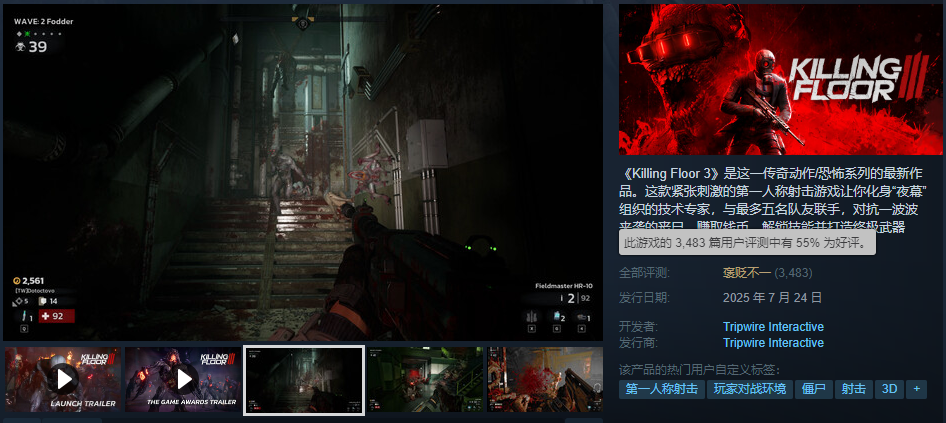Screen dimensions: 946x423
Task: Click the plus button to add tags
Action: (916, 389)
